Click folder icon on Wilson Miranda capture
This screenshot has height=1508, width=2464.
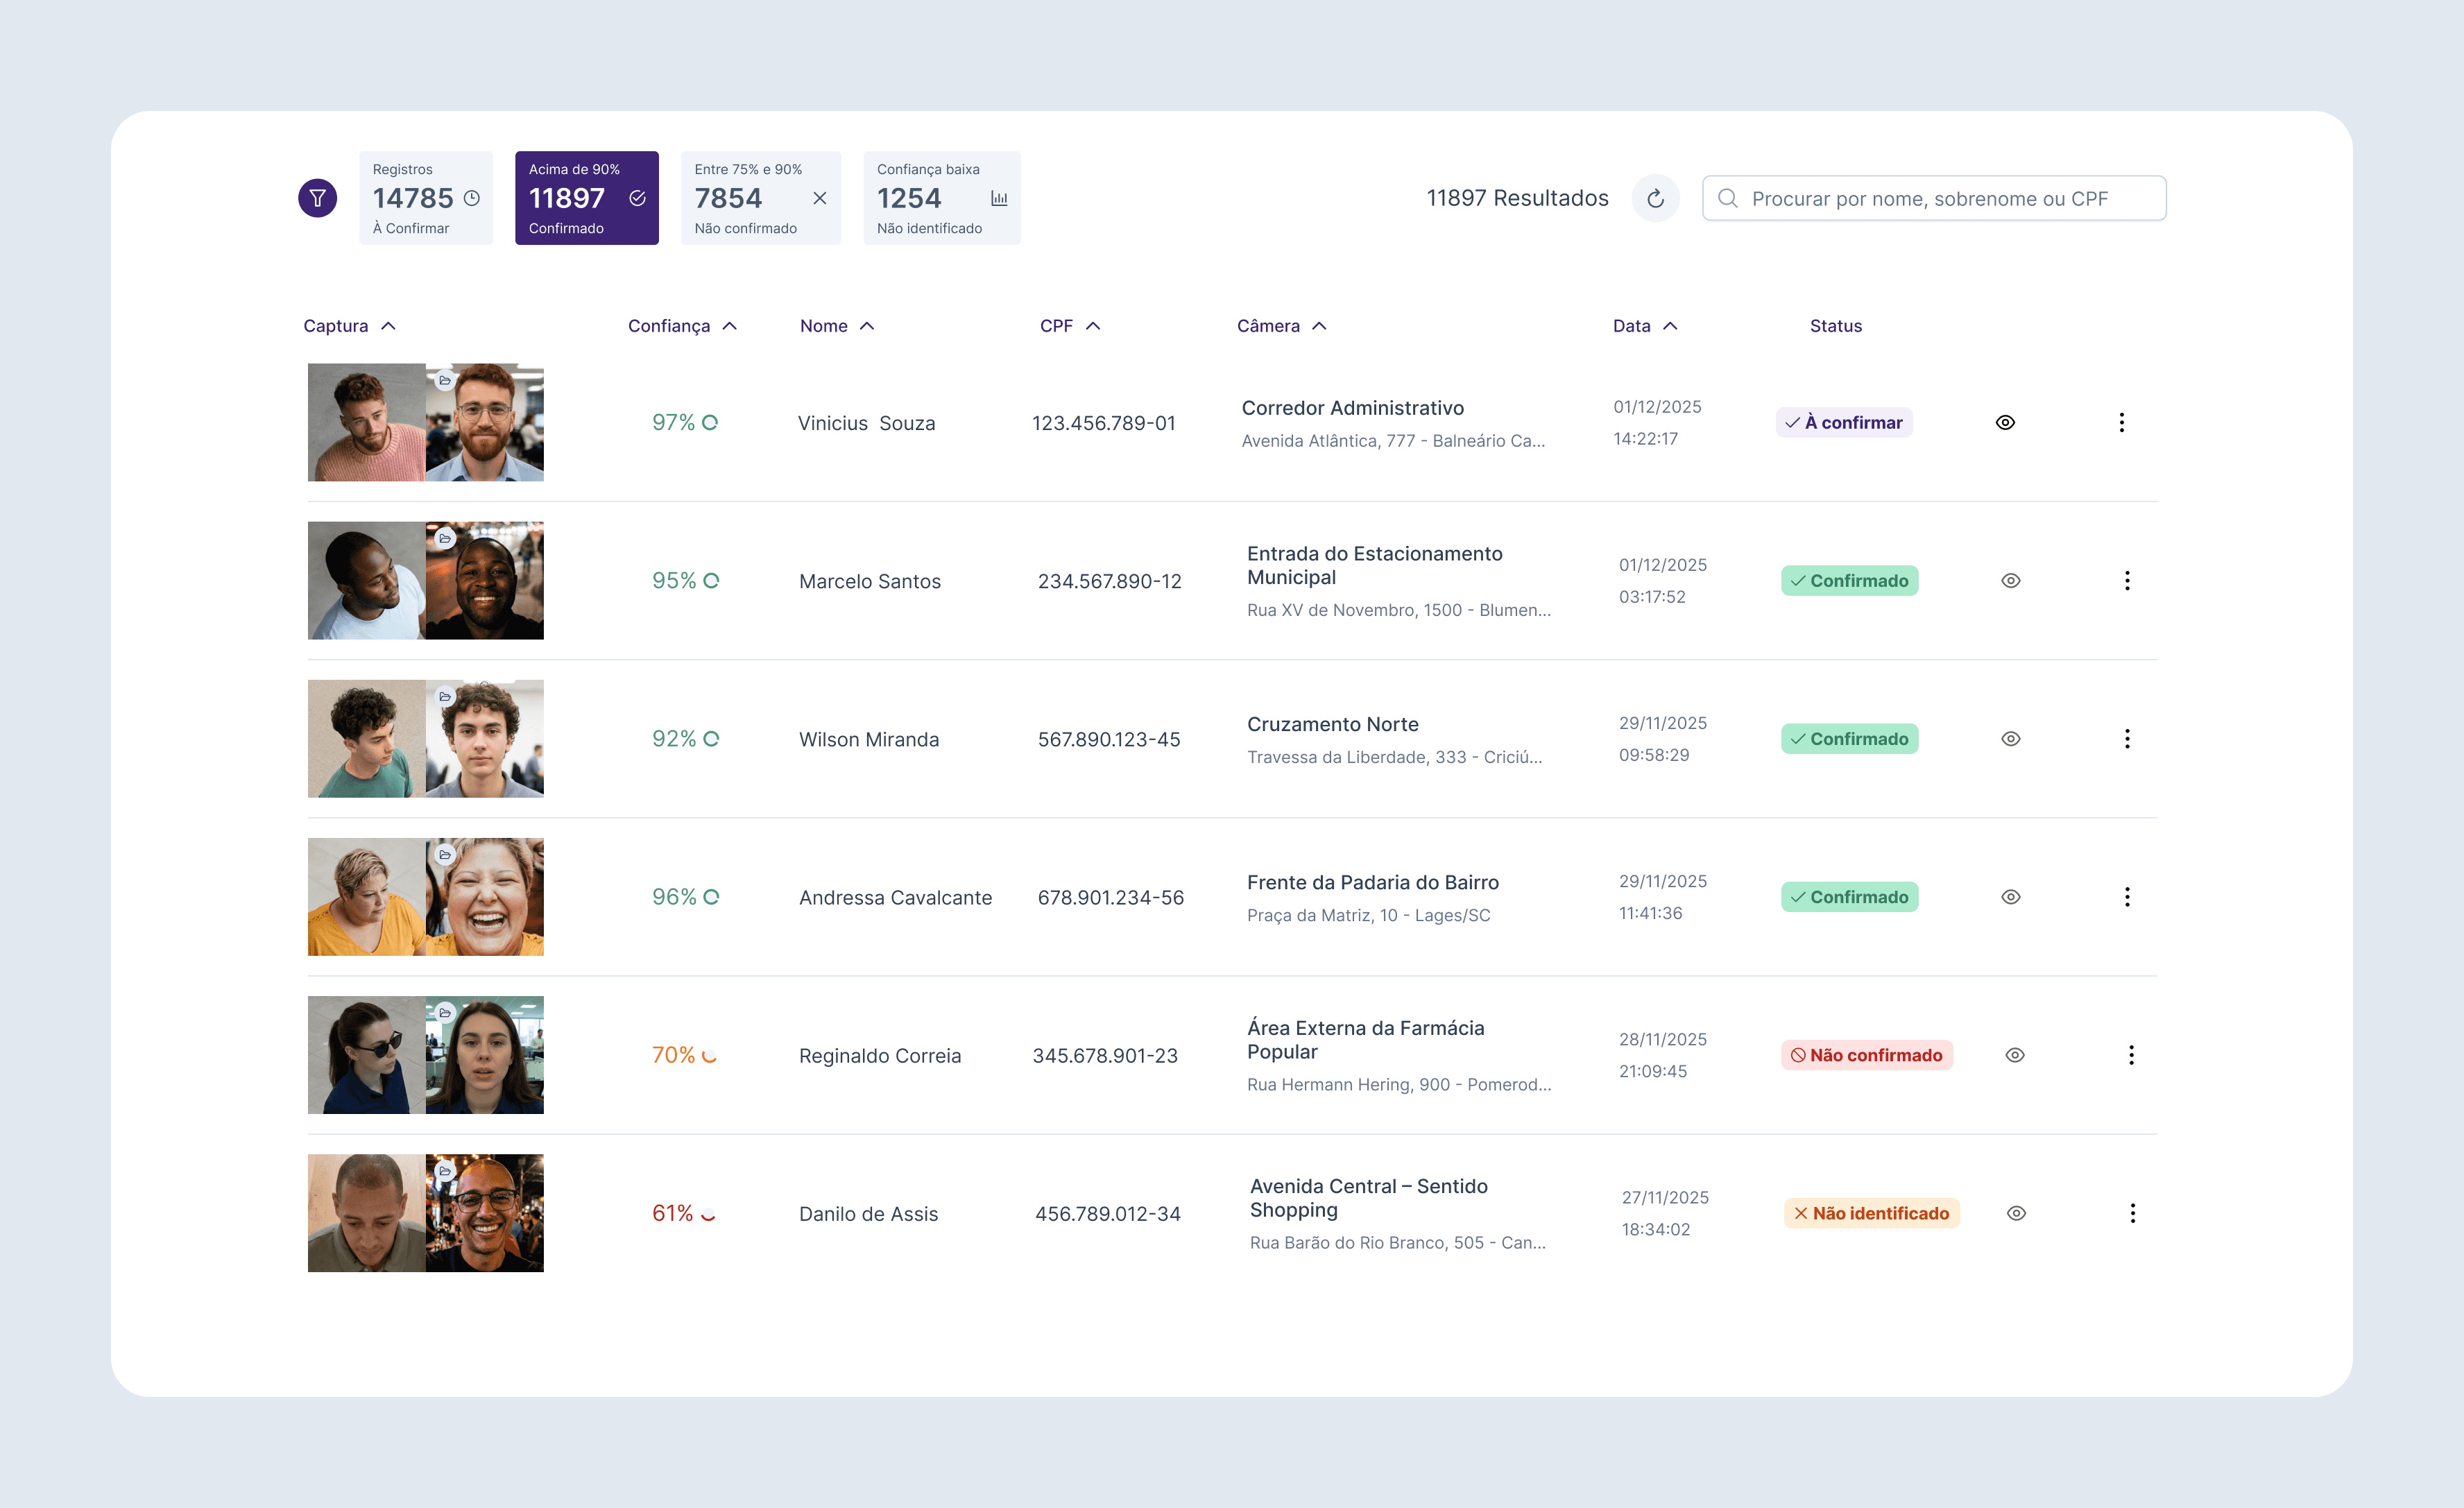pyautogui.click(x=445, y=696)
